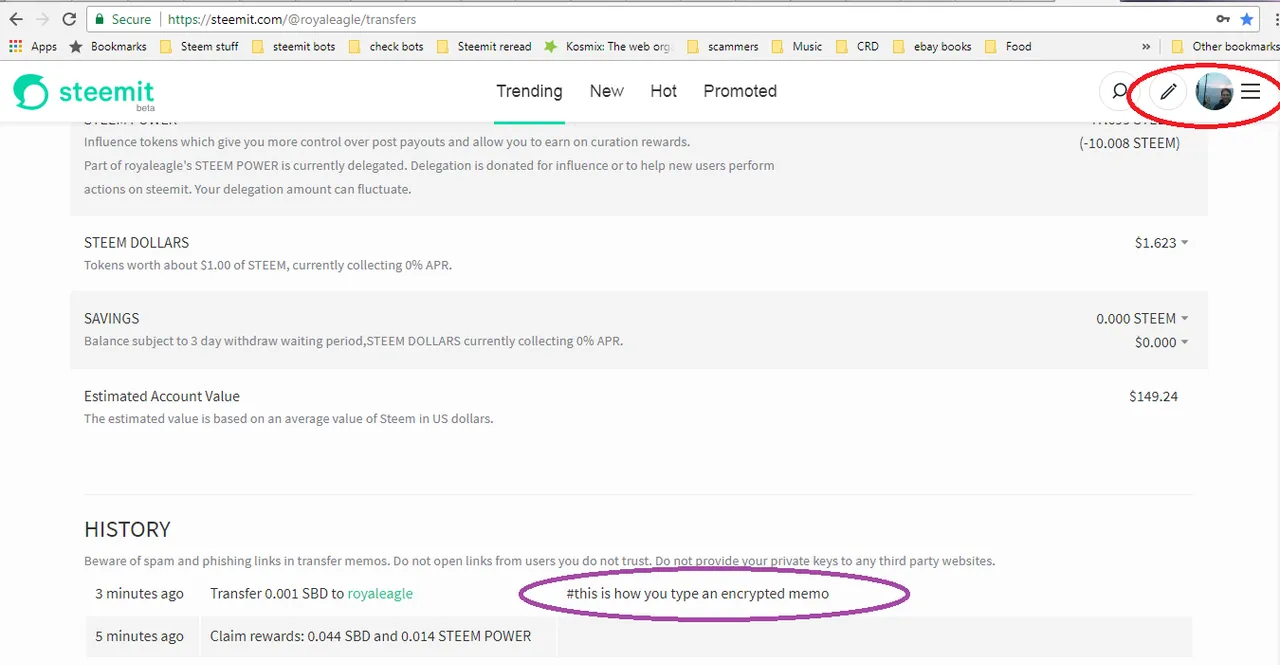Screen dimensions: 1280x665
Task: Click the pencil icon to write a post
Action: tap(1167, 92)
